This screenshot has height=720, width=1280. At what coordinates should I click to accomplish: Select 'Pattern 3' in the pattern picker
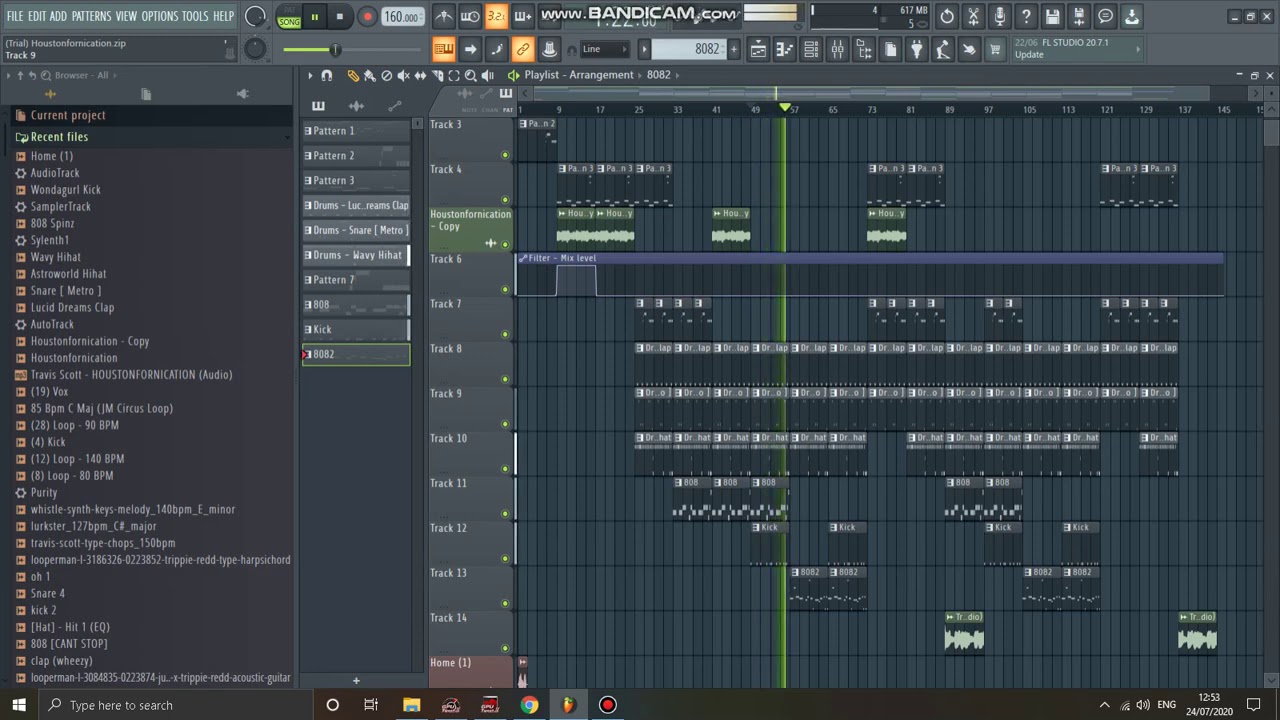click(356, 181)
